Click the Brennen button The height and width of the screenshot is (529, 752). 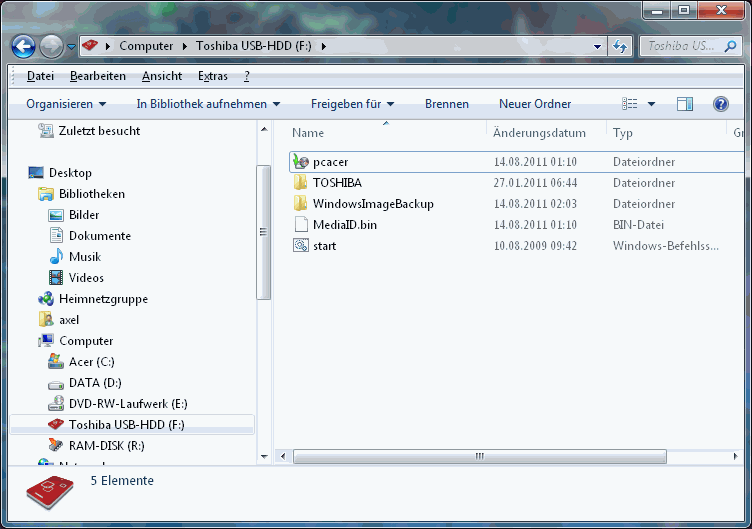447,104
